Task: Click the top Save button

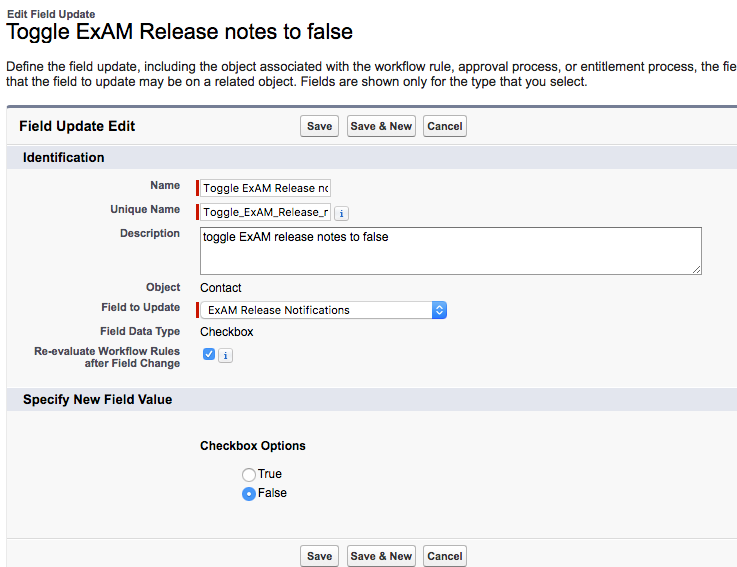Action: [320, 126]
